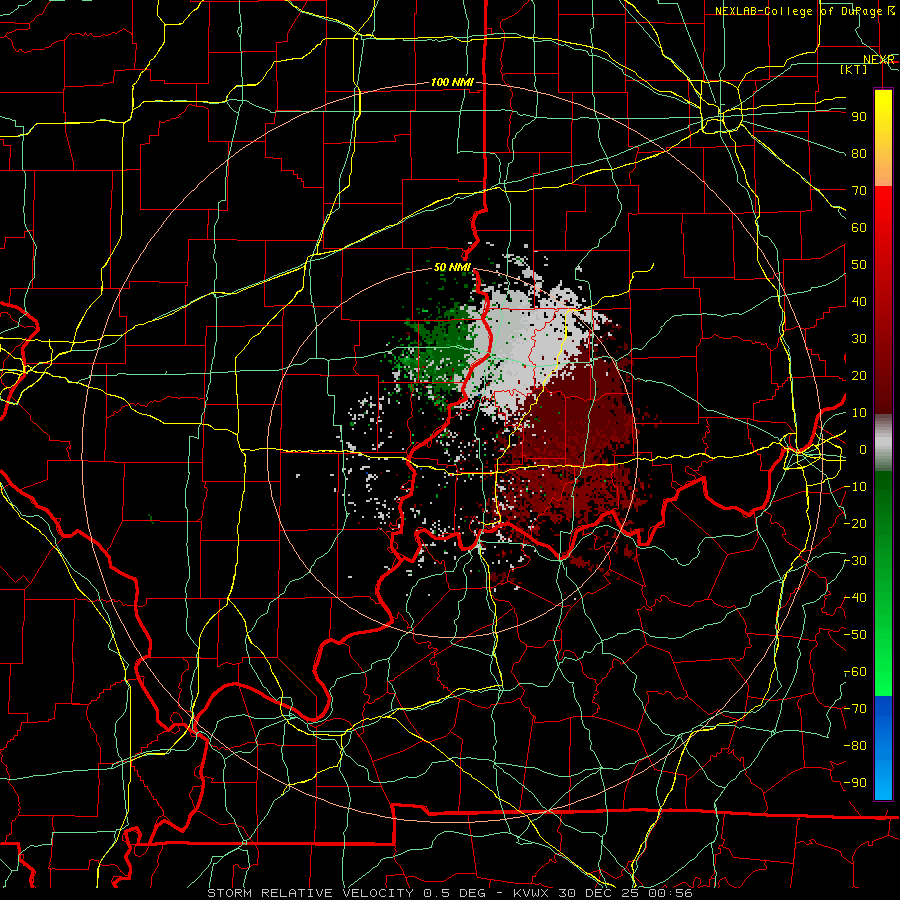Click the 100 NMI range ring label
The image size is (900, 900).
452,82
